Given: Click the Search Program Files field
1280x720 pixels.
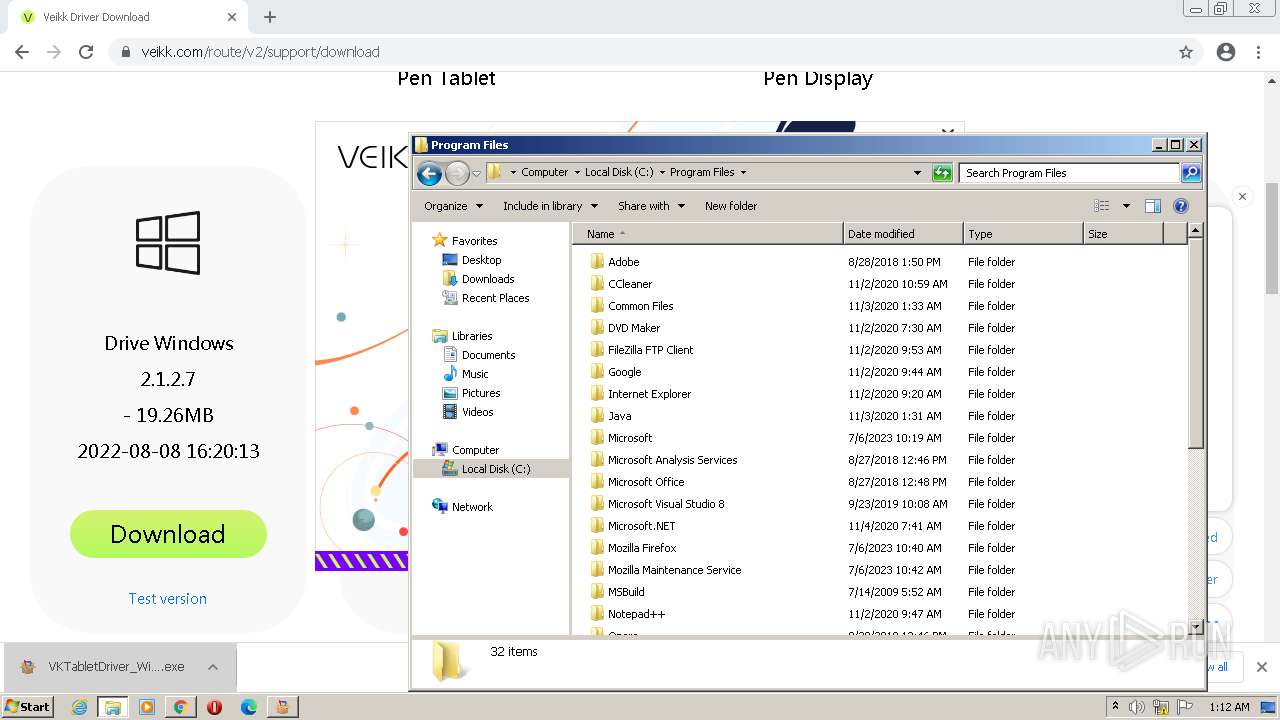Looking at the screenshot, I should coord(1068,173).
